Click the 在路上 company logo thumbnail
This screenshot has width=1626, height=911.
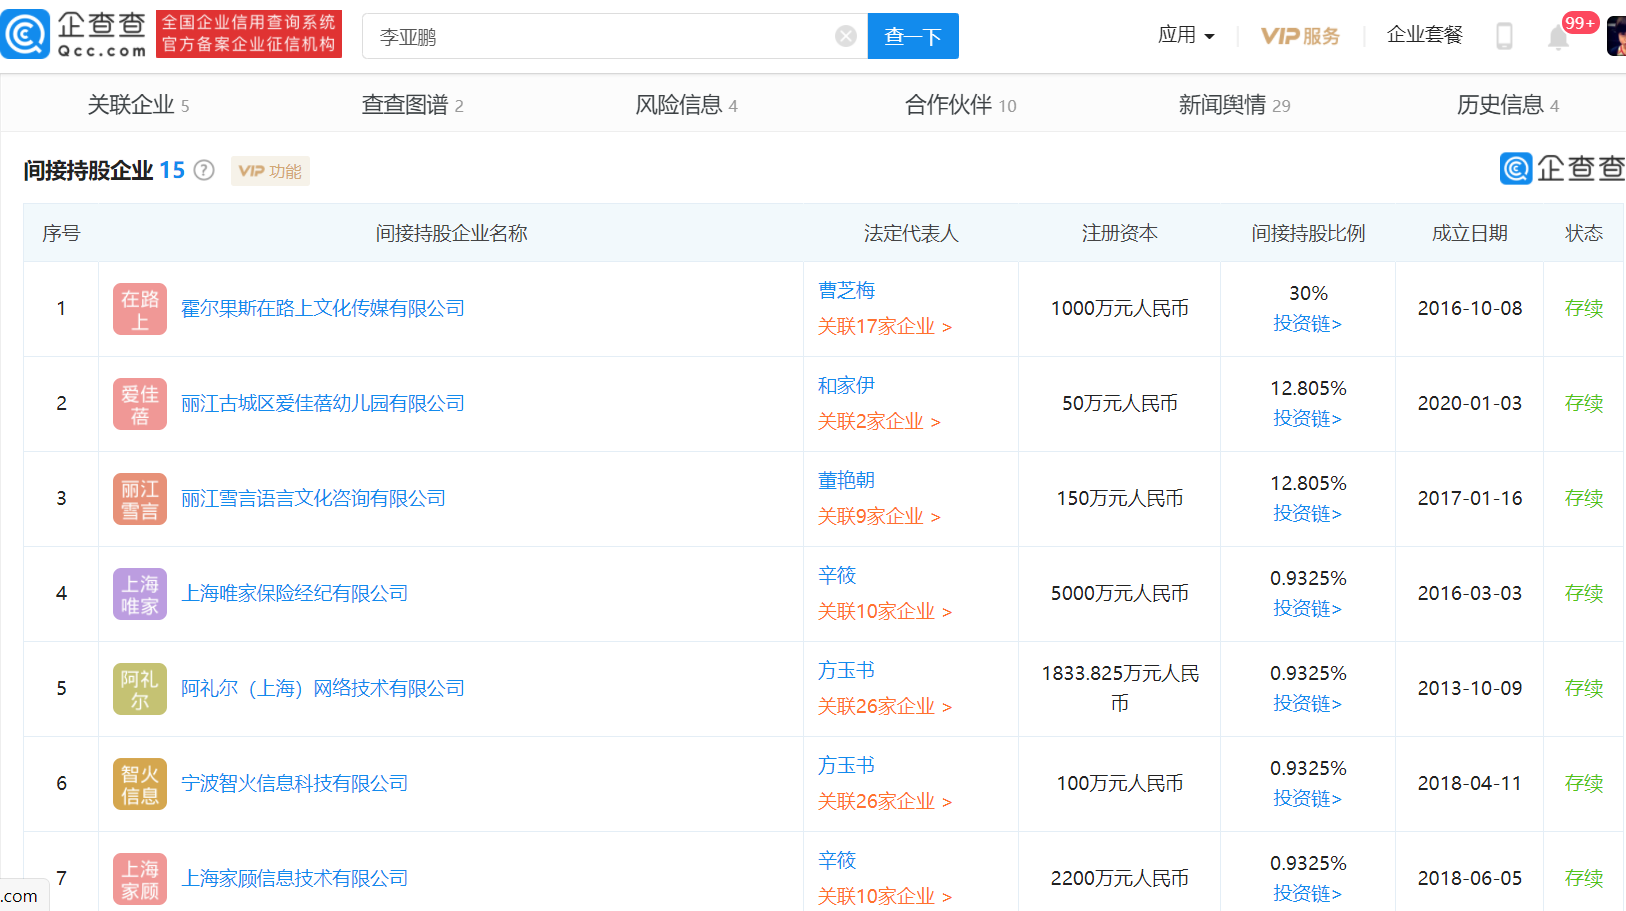(x=140, y=309)
